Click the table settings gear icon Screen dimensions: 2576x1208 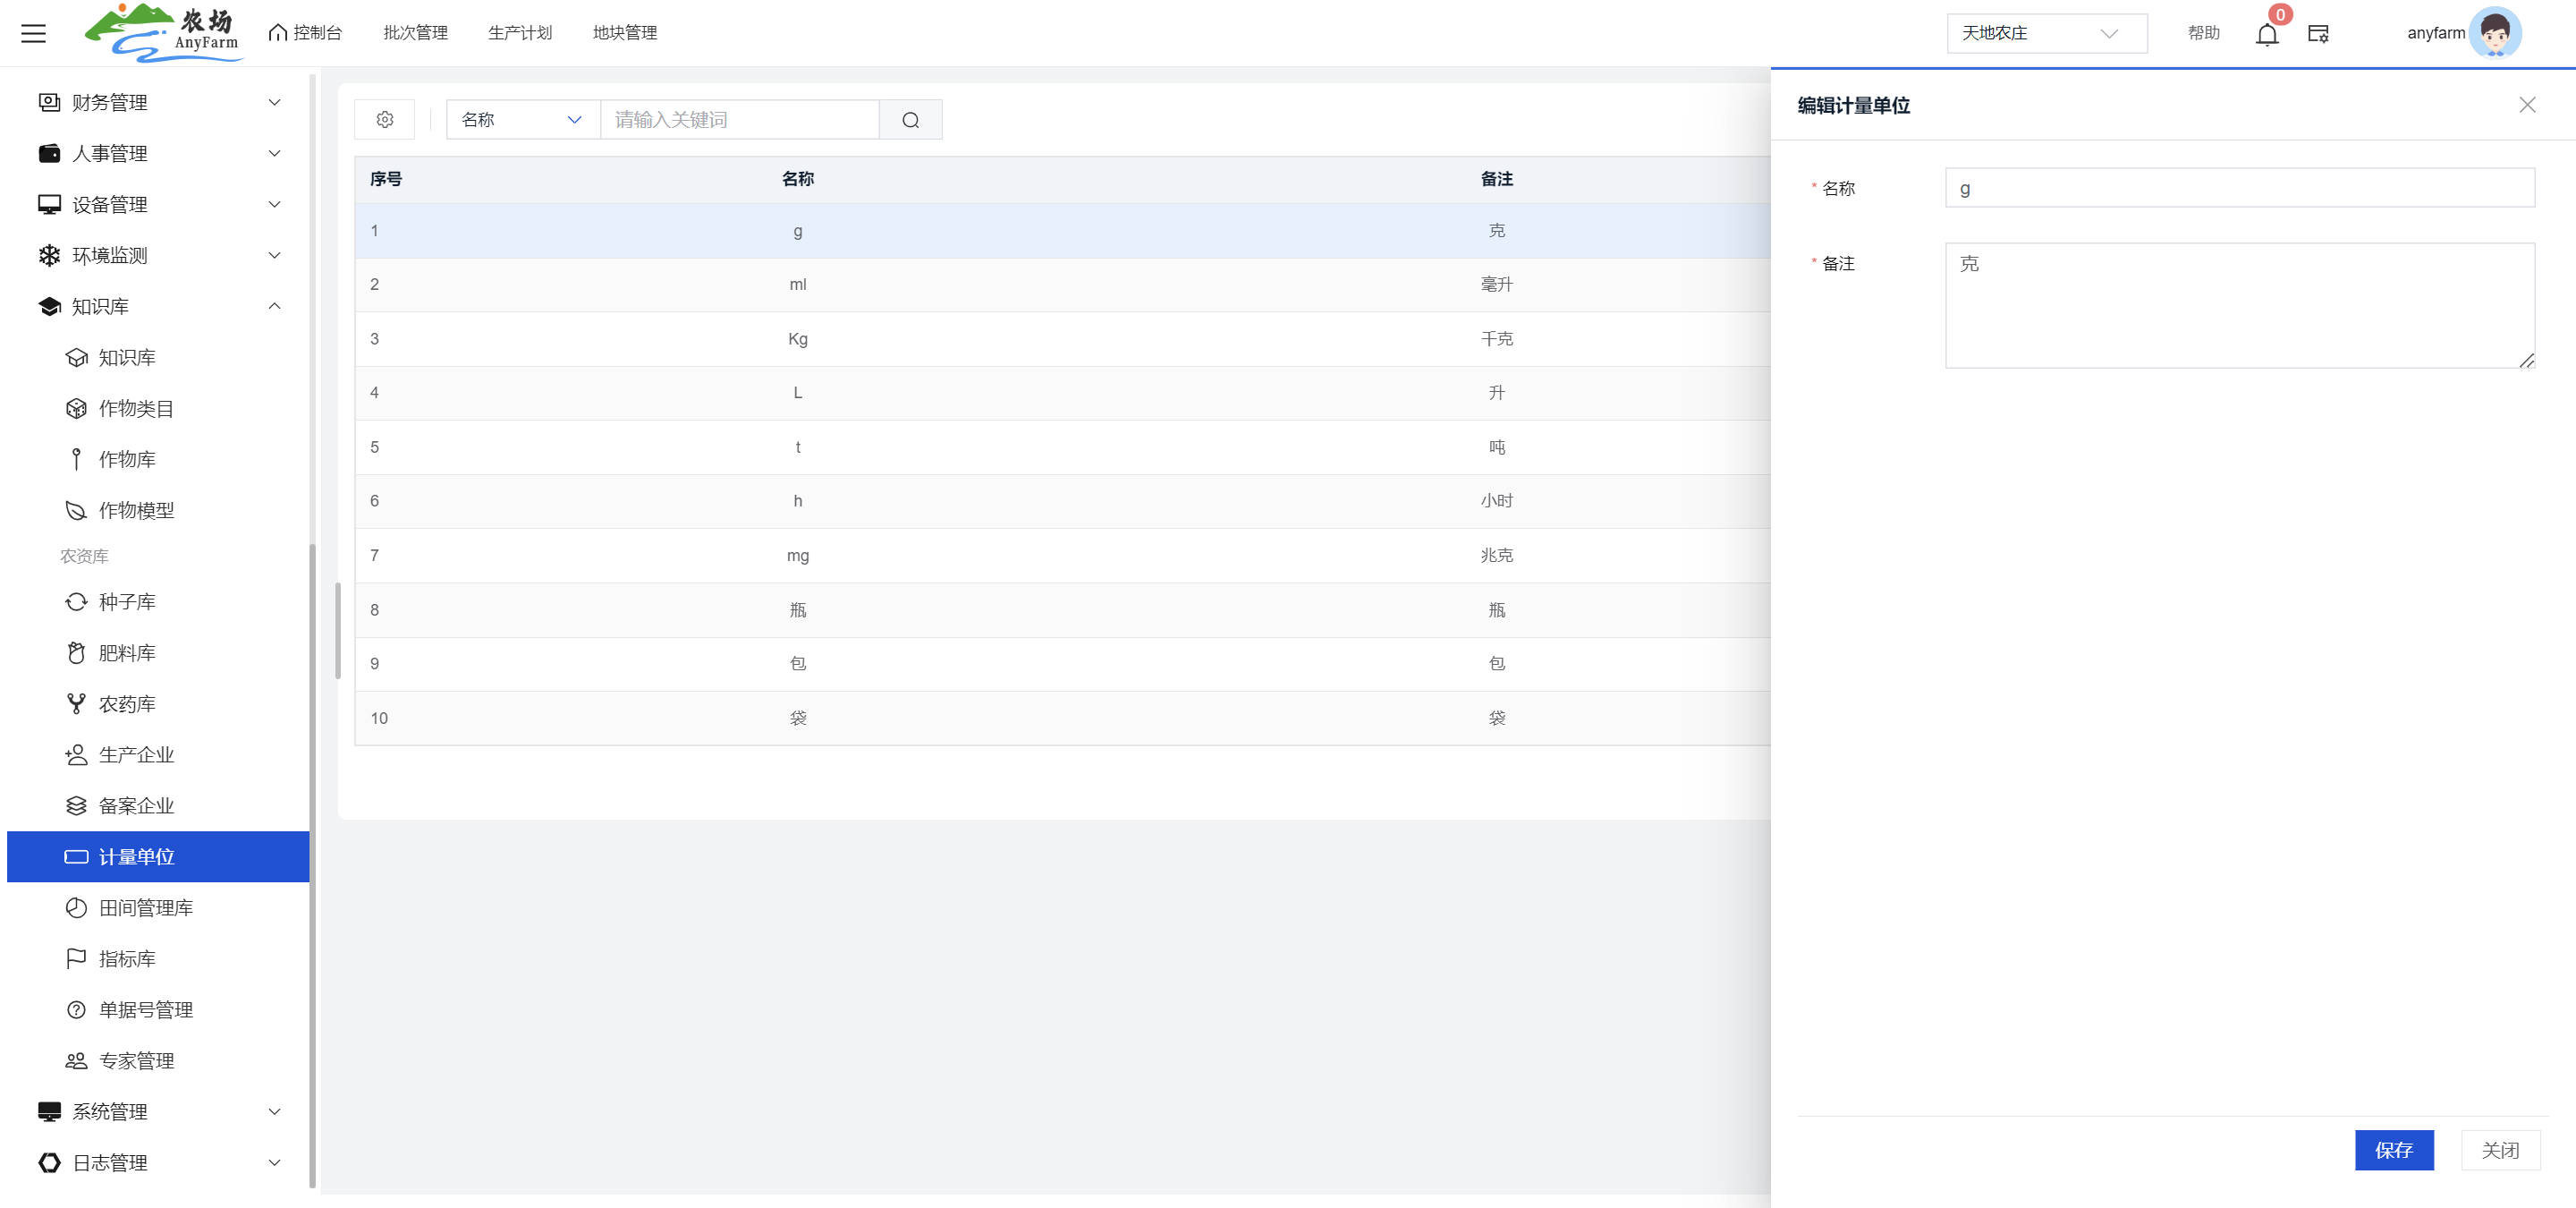[x=384, y=120]
